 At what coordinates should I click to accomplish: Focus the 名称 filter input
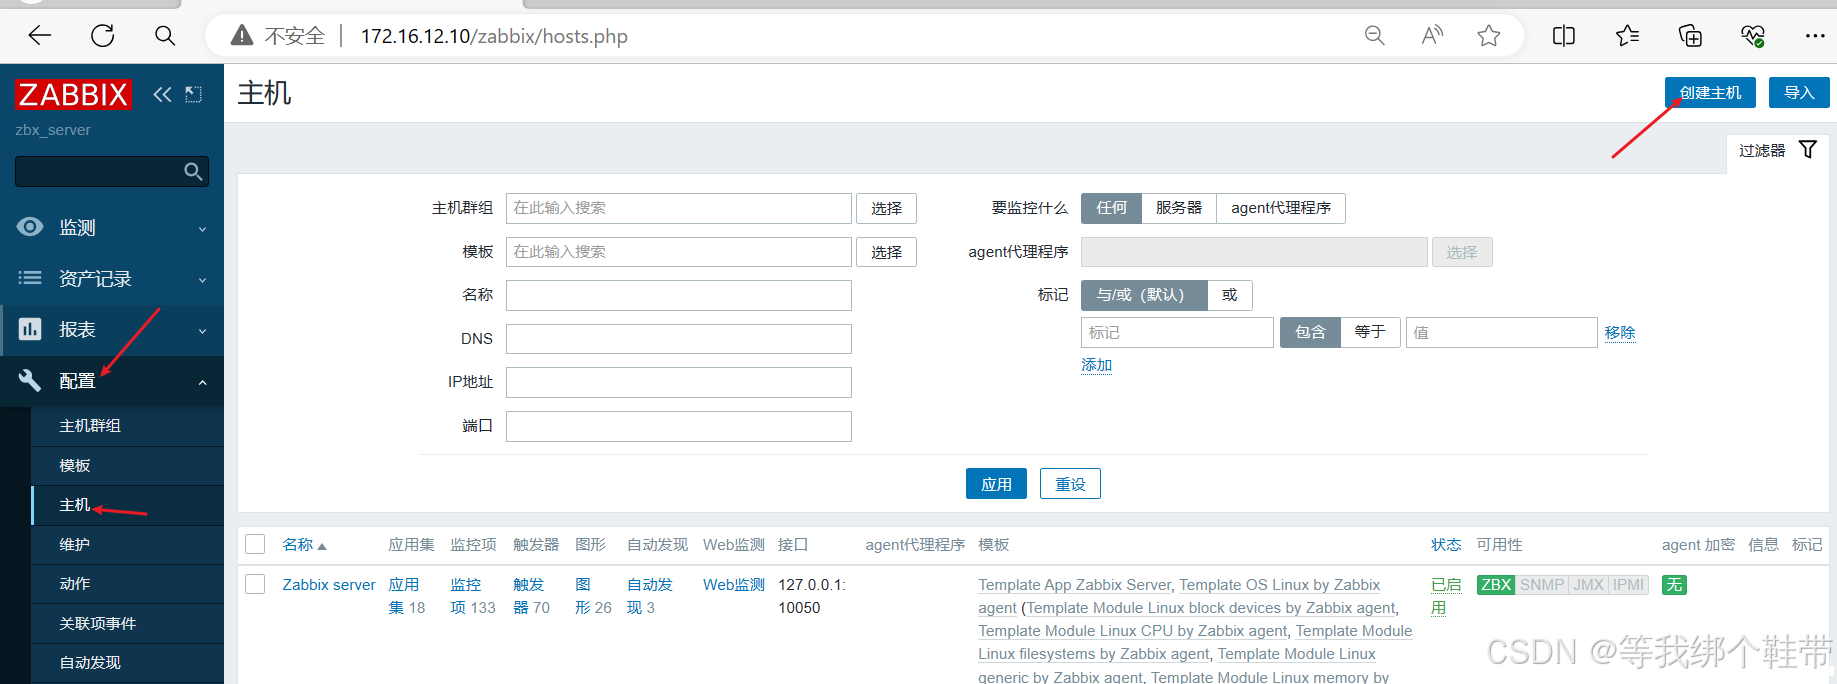click(679, 295)
